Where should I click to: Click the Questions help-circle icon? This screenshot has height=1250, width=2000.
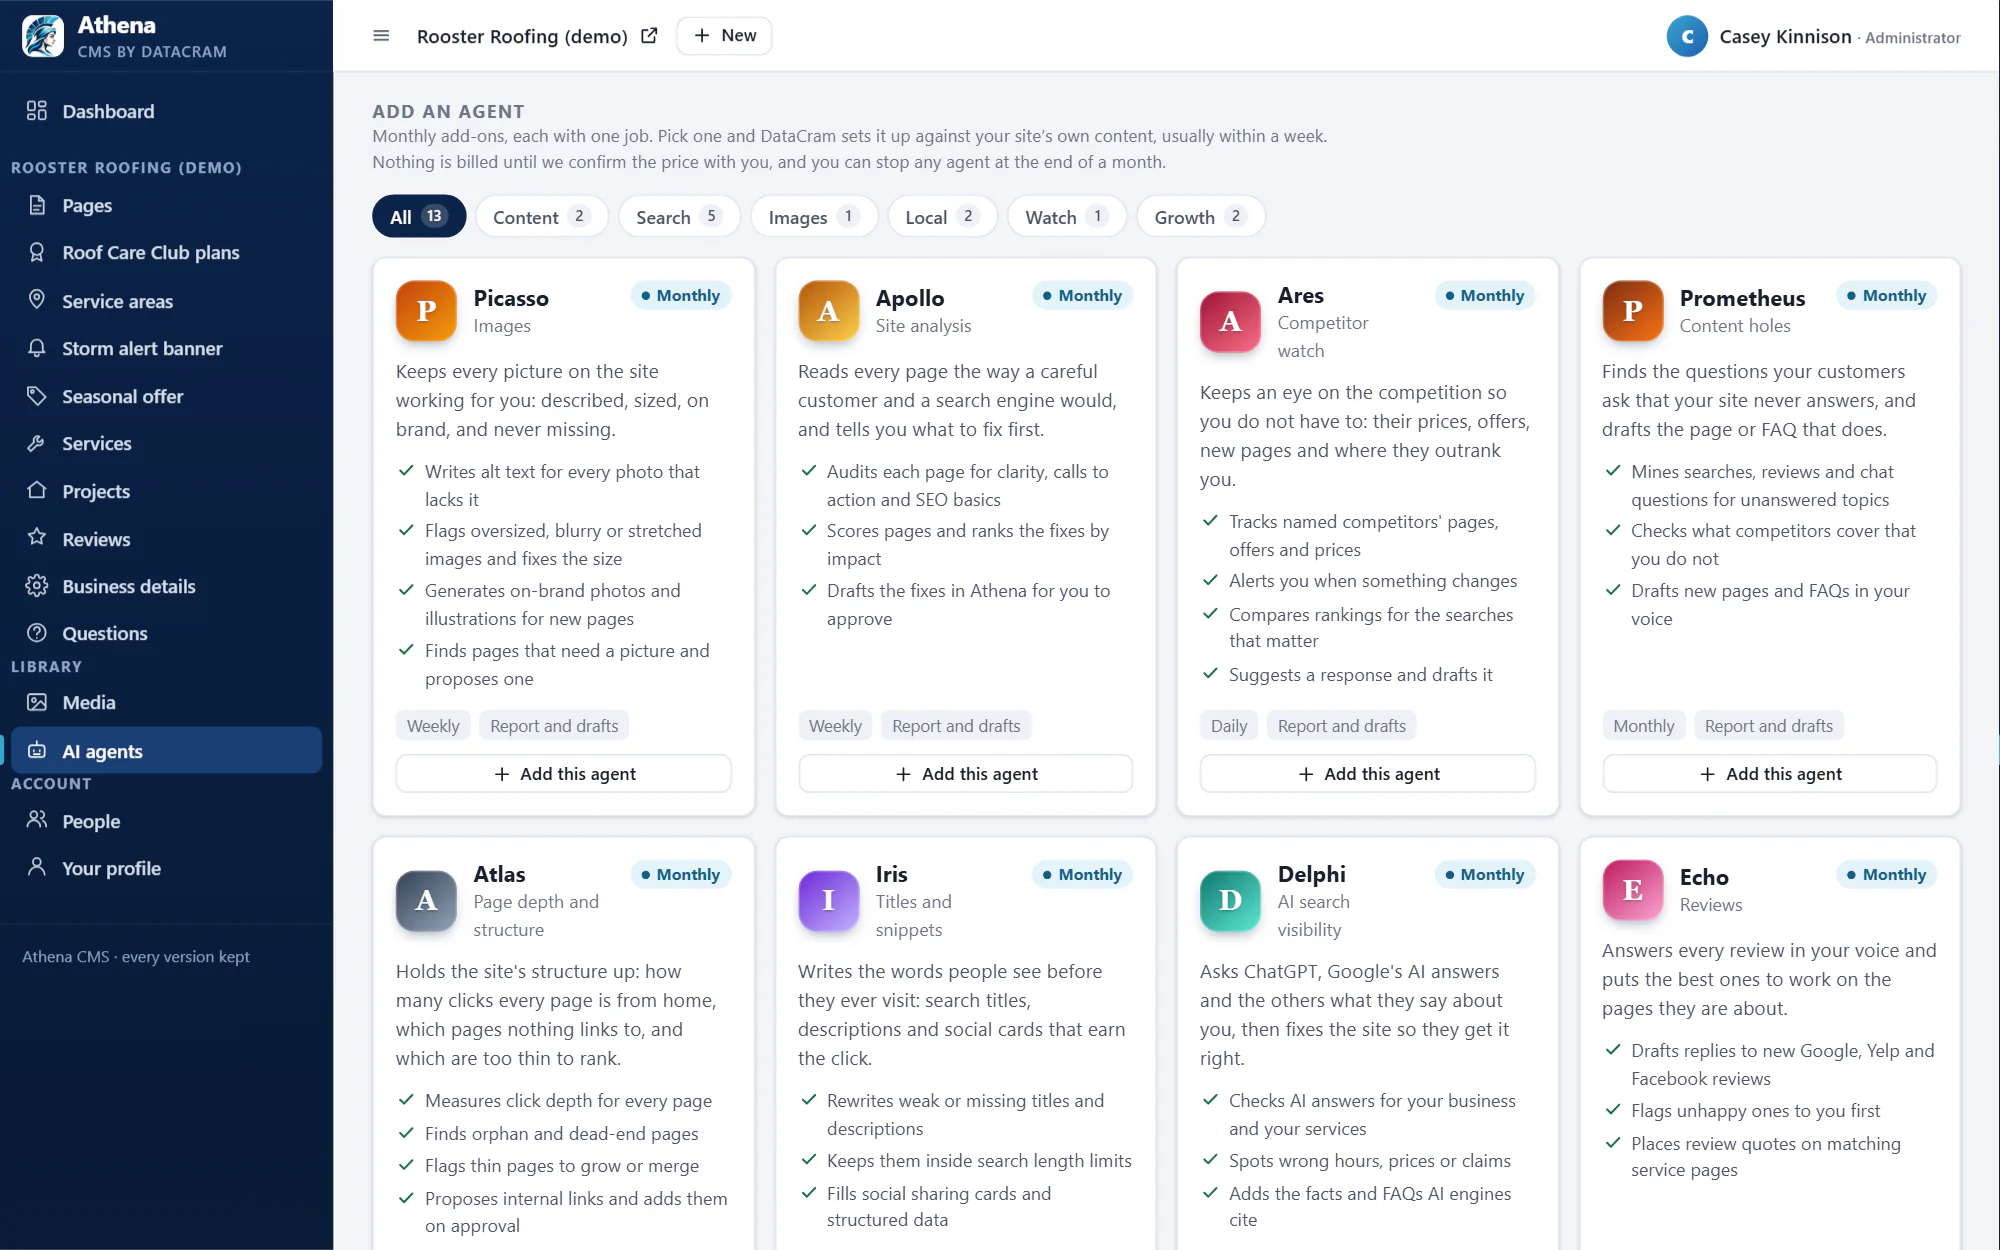pos(37,633)
